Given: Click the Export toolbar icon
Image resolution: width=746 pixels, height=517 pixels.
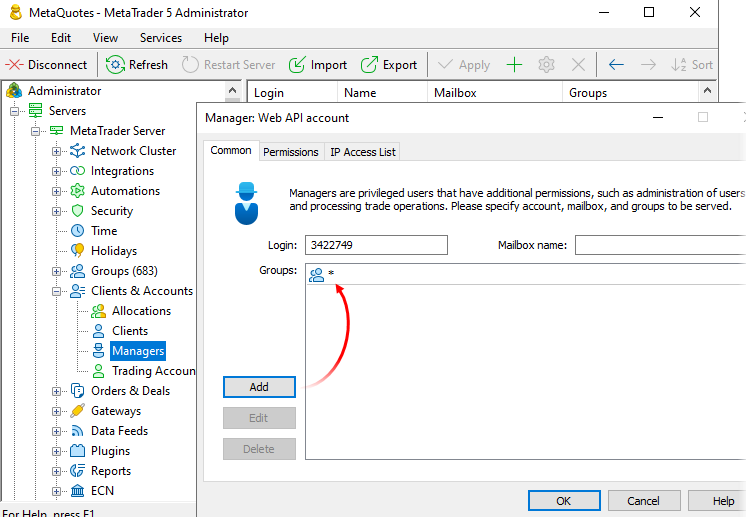Looking at the screenshot, I should tap(369, 65).
